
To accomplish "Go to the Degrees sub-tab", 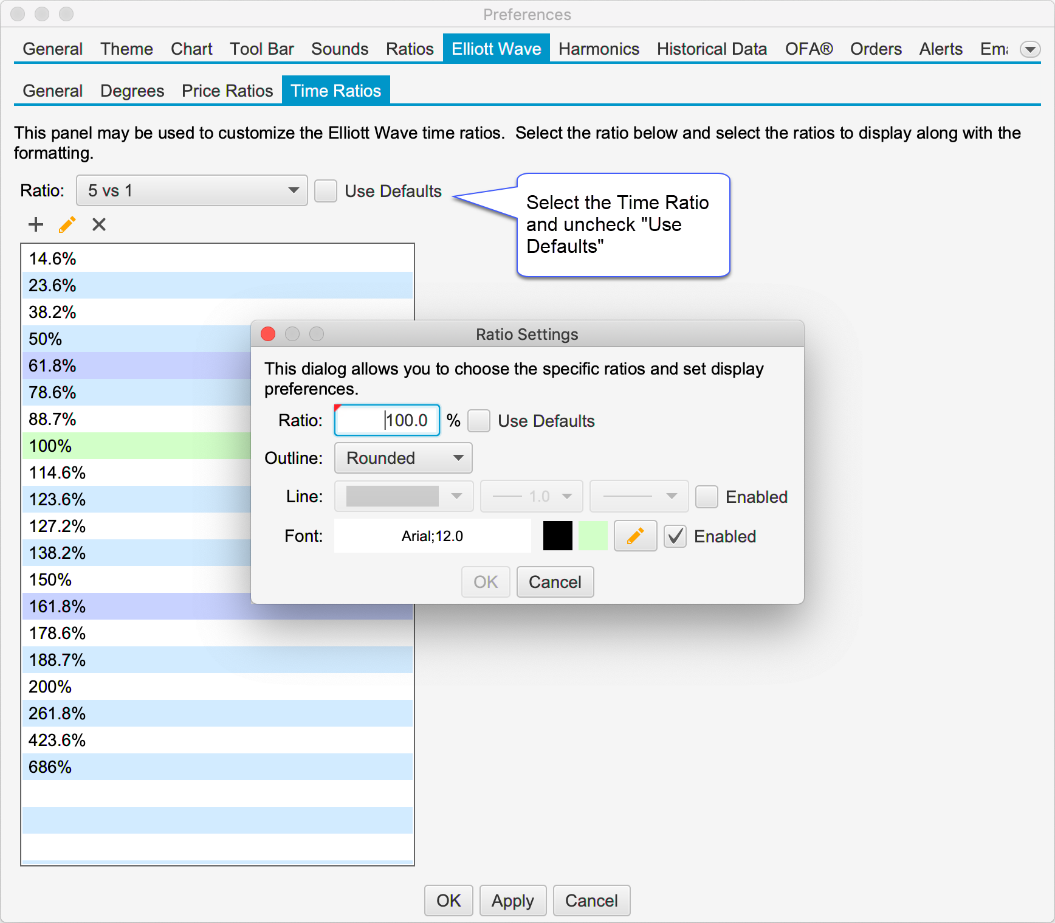I will [132, 91].
